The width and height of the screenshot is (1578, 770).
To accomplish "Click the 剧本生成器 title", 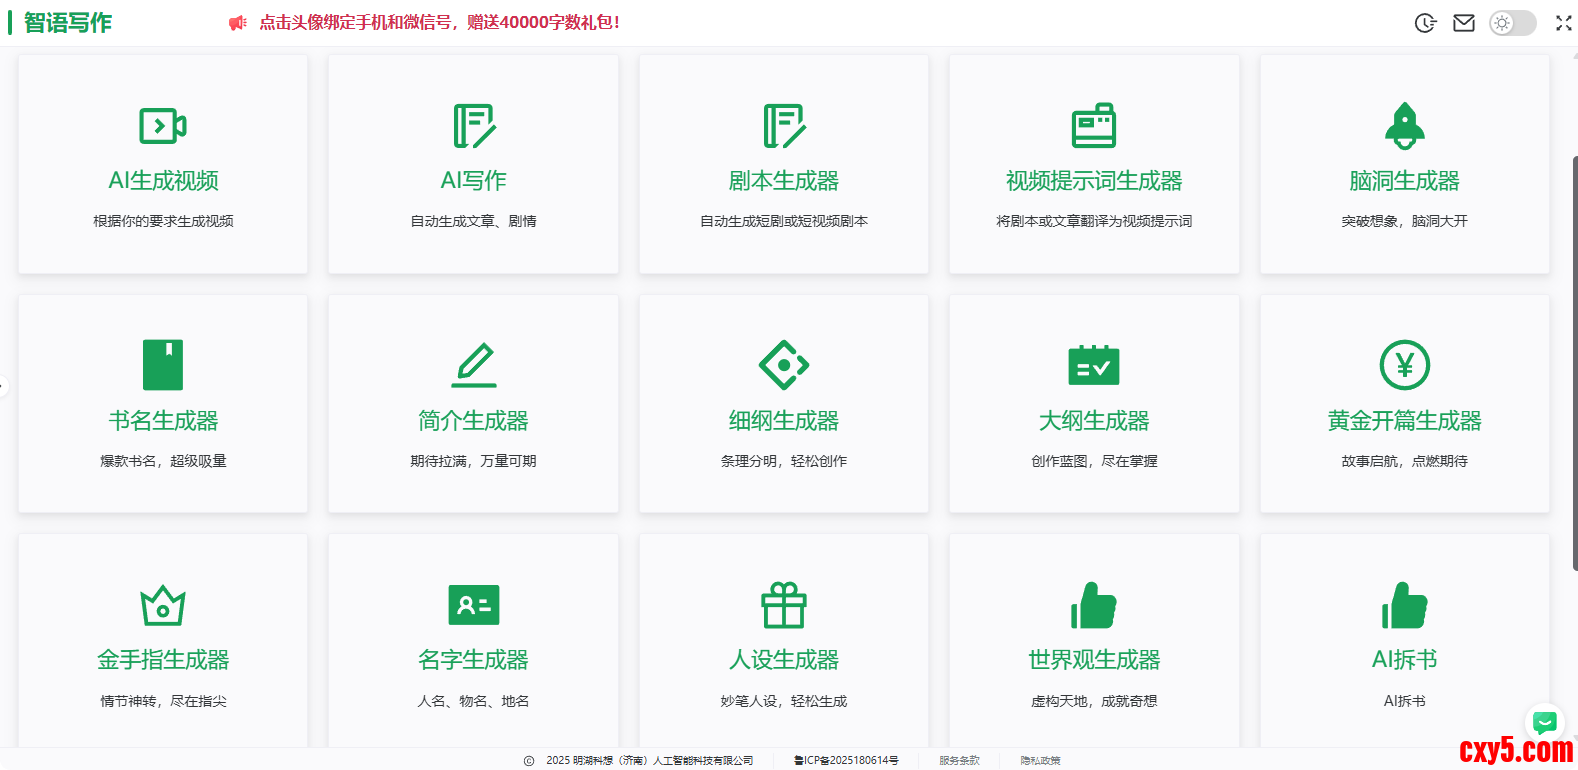I will click(x=784, y=181).
